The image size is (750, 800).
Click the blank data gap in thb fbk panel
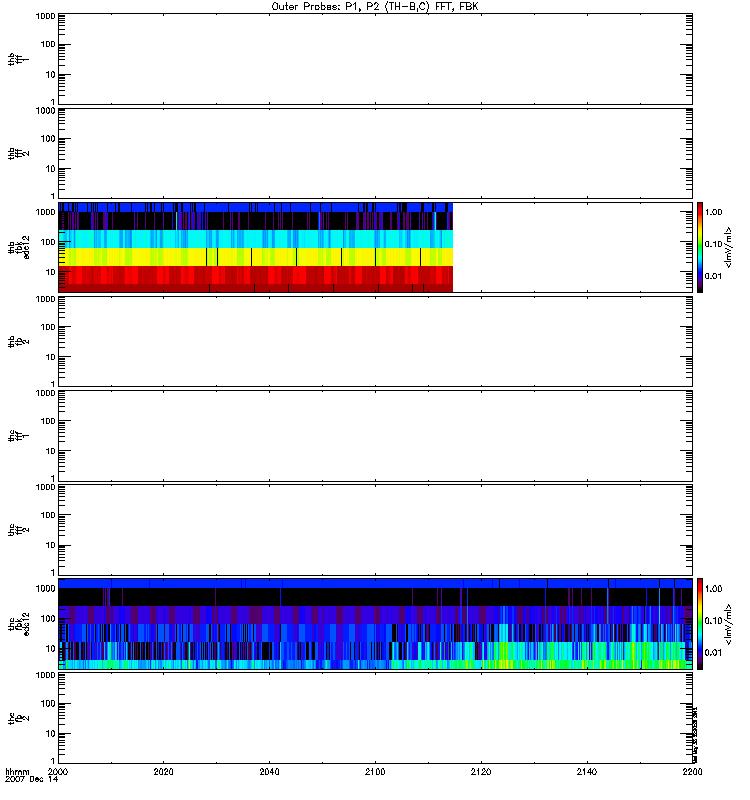572,247
